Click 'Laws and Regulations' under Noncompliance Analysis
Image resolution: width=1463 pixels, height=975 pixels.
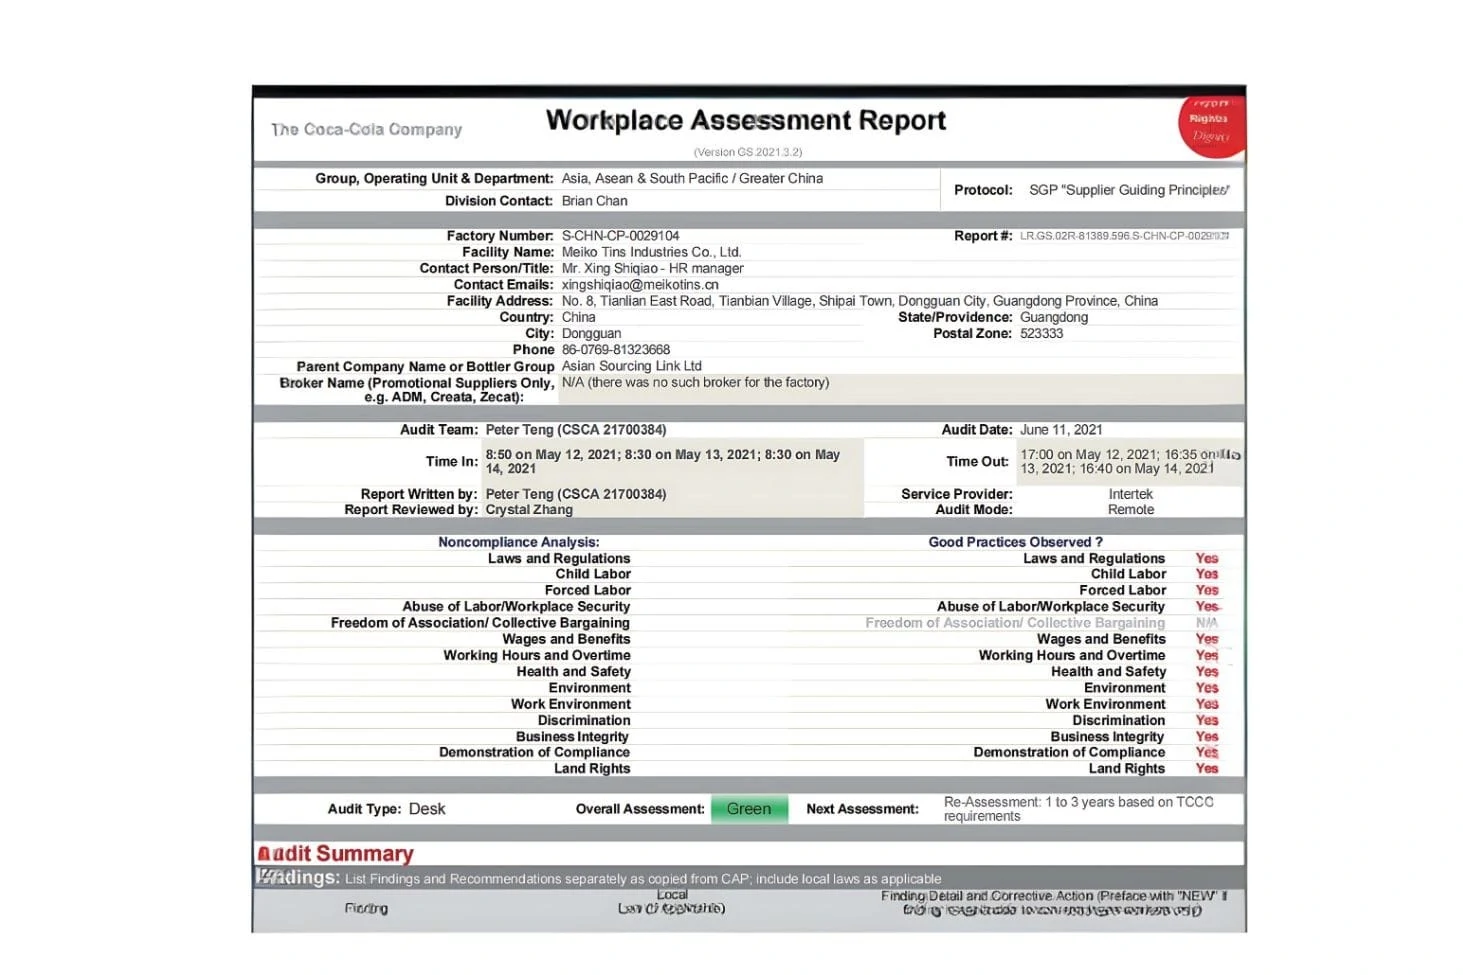click(x=559, y=559)
